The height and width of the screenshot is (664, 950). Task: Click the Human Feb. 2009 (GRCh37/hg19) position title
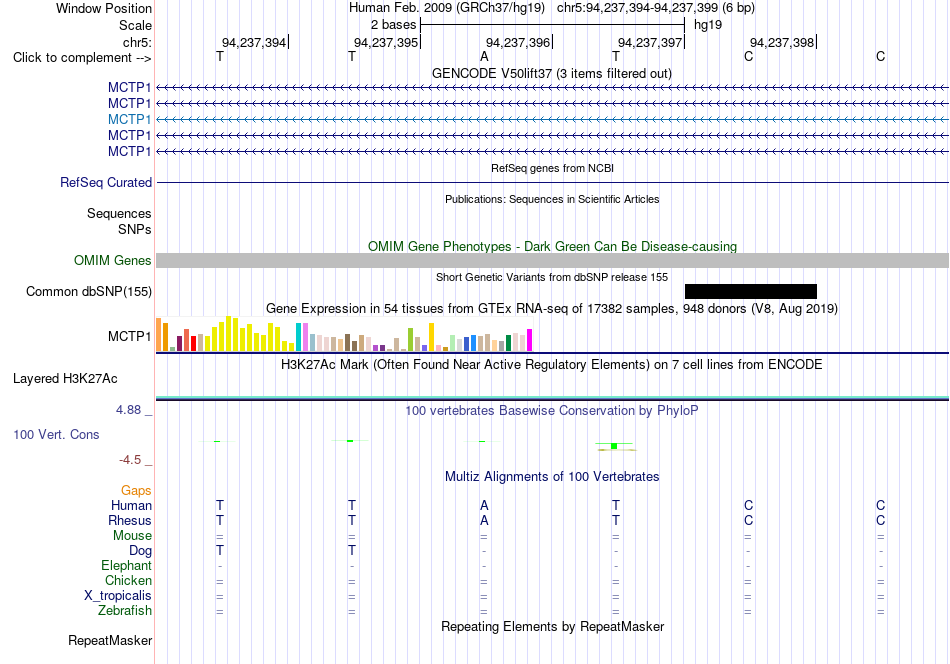click(x=447, y=8)
